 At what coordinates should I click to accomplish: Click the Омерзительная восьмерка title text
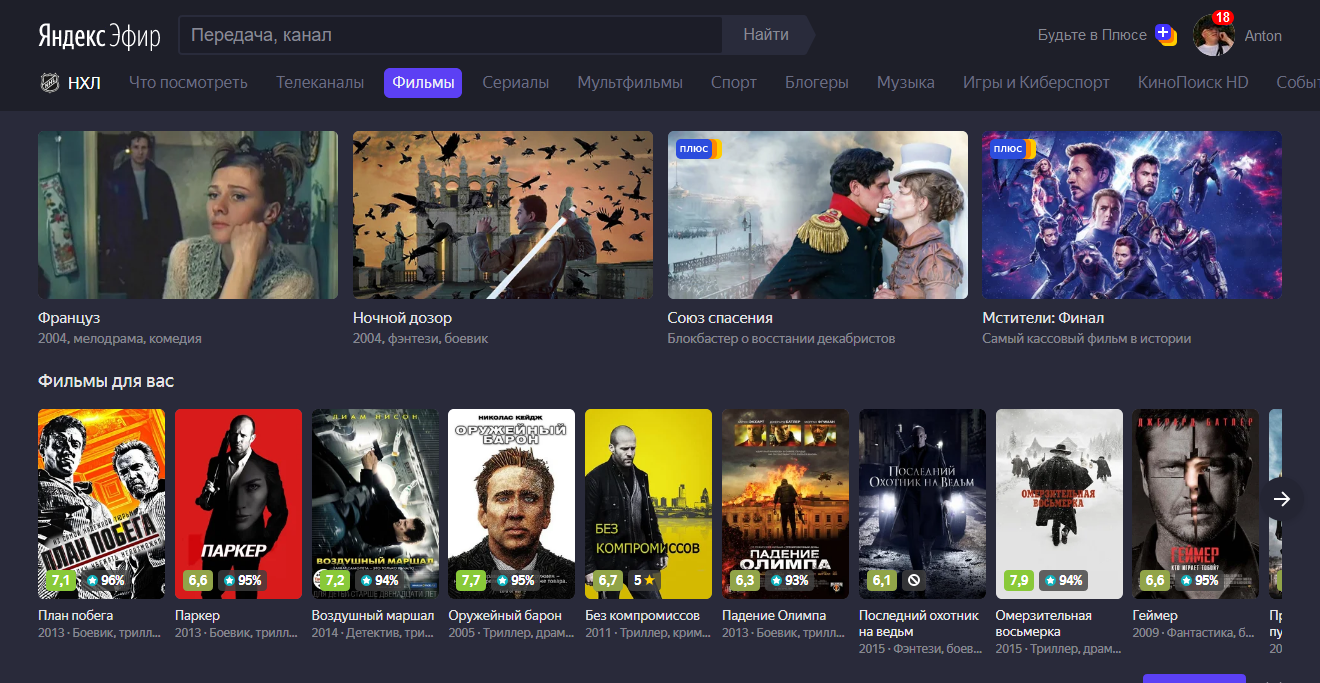pyautogui.click(x=1044, y=623)
